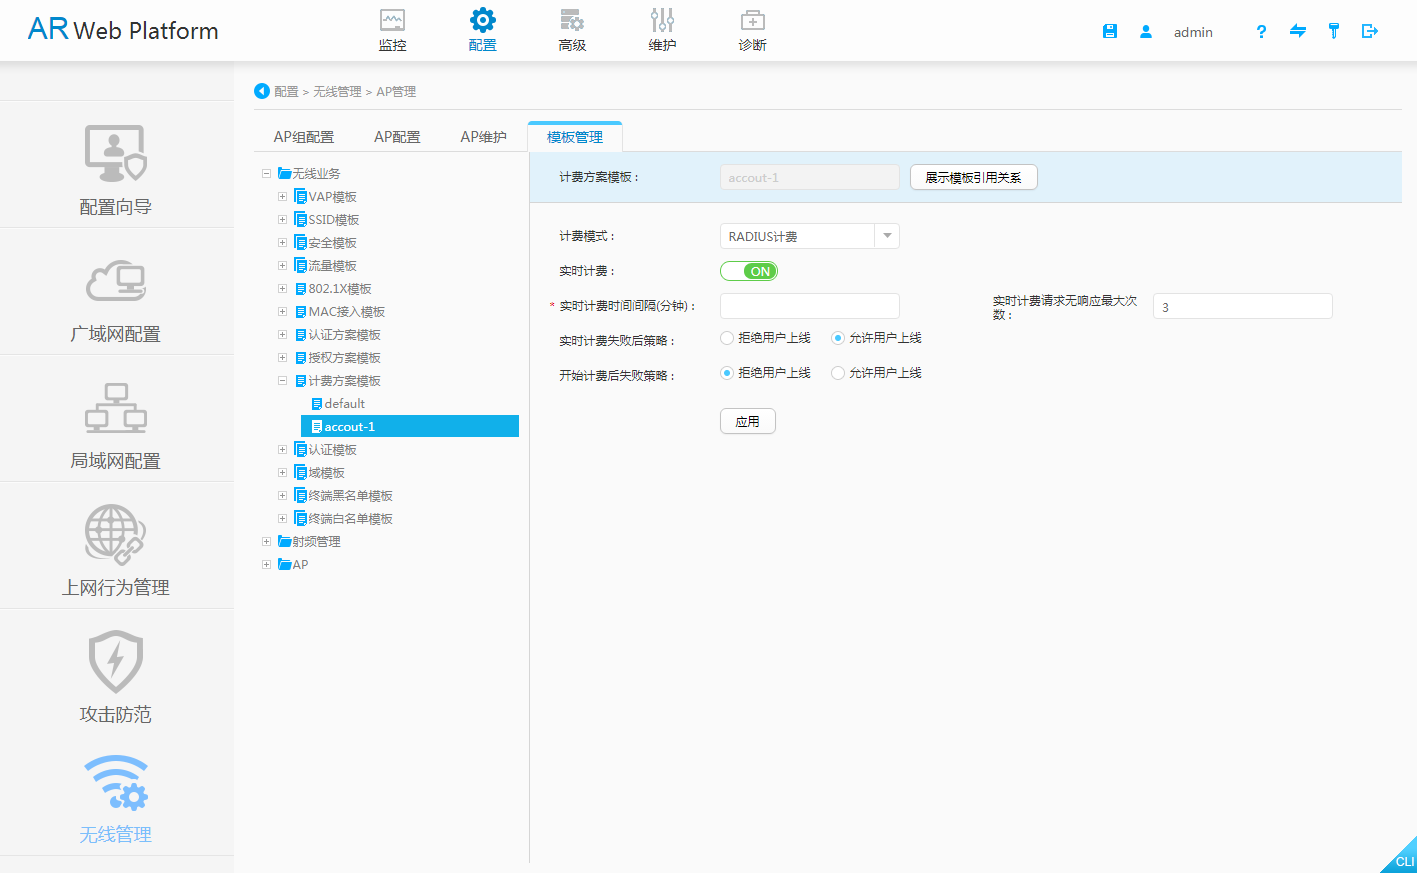Open the 计费模式 dropdown

pos(886,235)
